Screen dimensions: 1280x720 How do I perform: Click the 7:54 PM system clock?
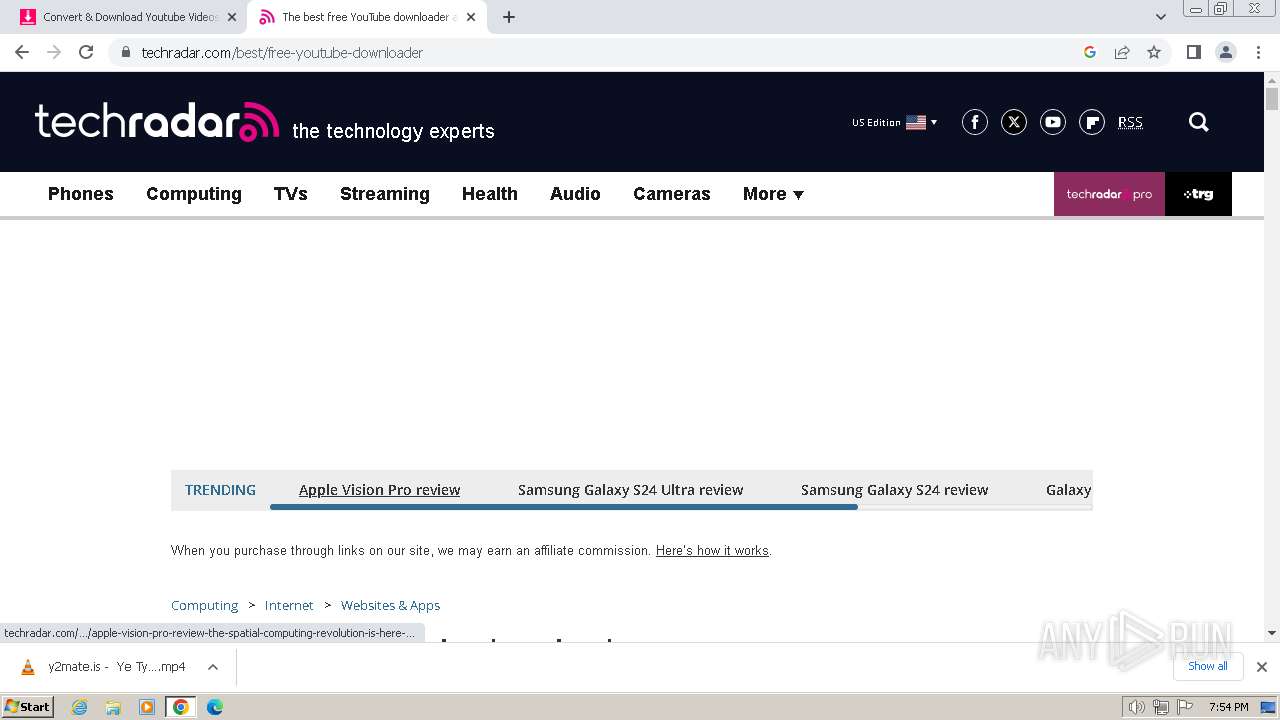(1228, 707)
